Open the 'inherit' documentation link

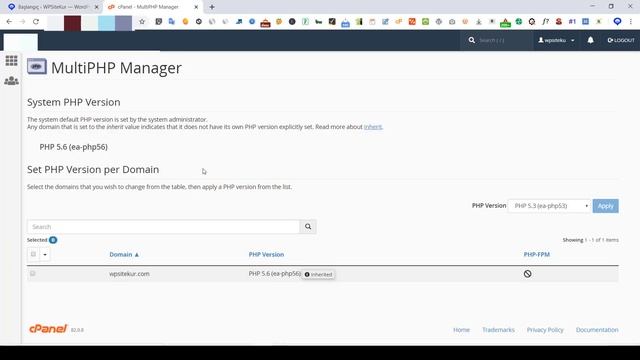[373, 127]
